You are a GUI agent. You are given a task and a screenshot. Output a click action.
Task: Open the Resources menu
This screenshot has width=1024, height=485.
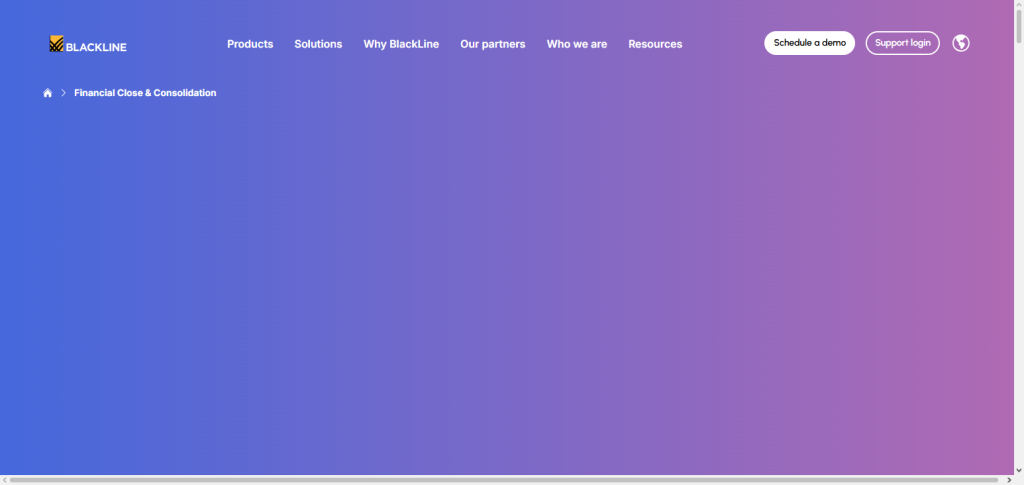655,44
